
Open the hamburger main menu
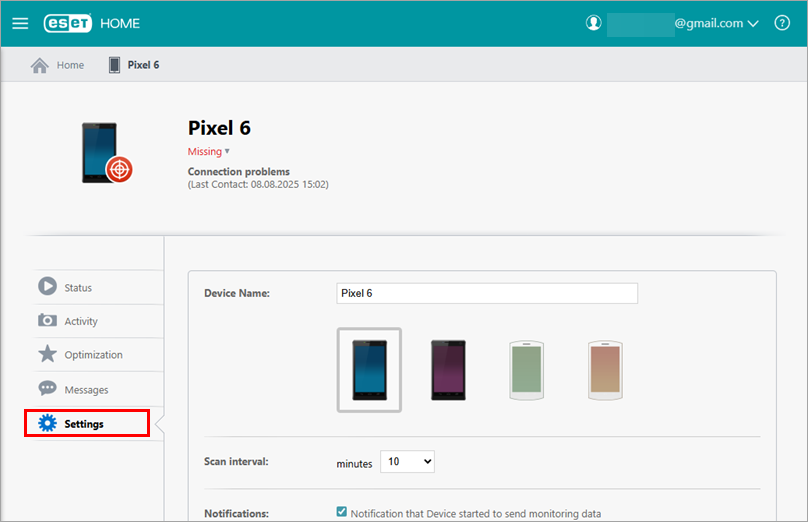(x=20, y=23)
